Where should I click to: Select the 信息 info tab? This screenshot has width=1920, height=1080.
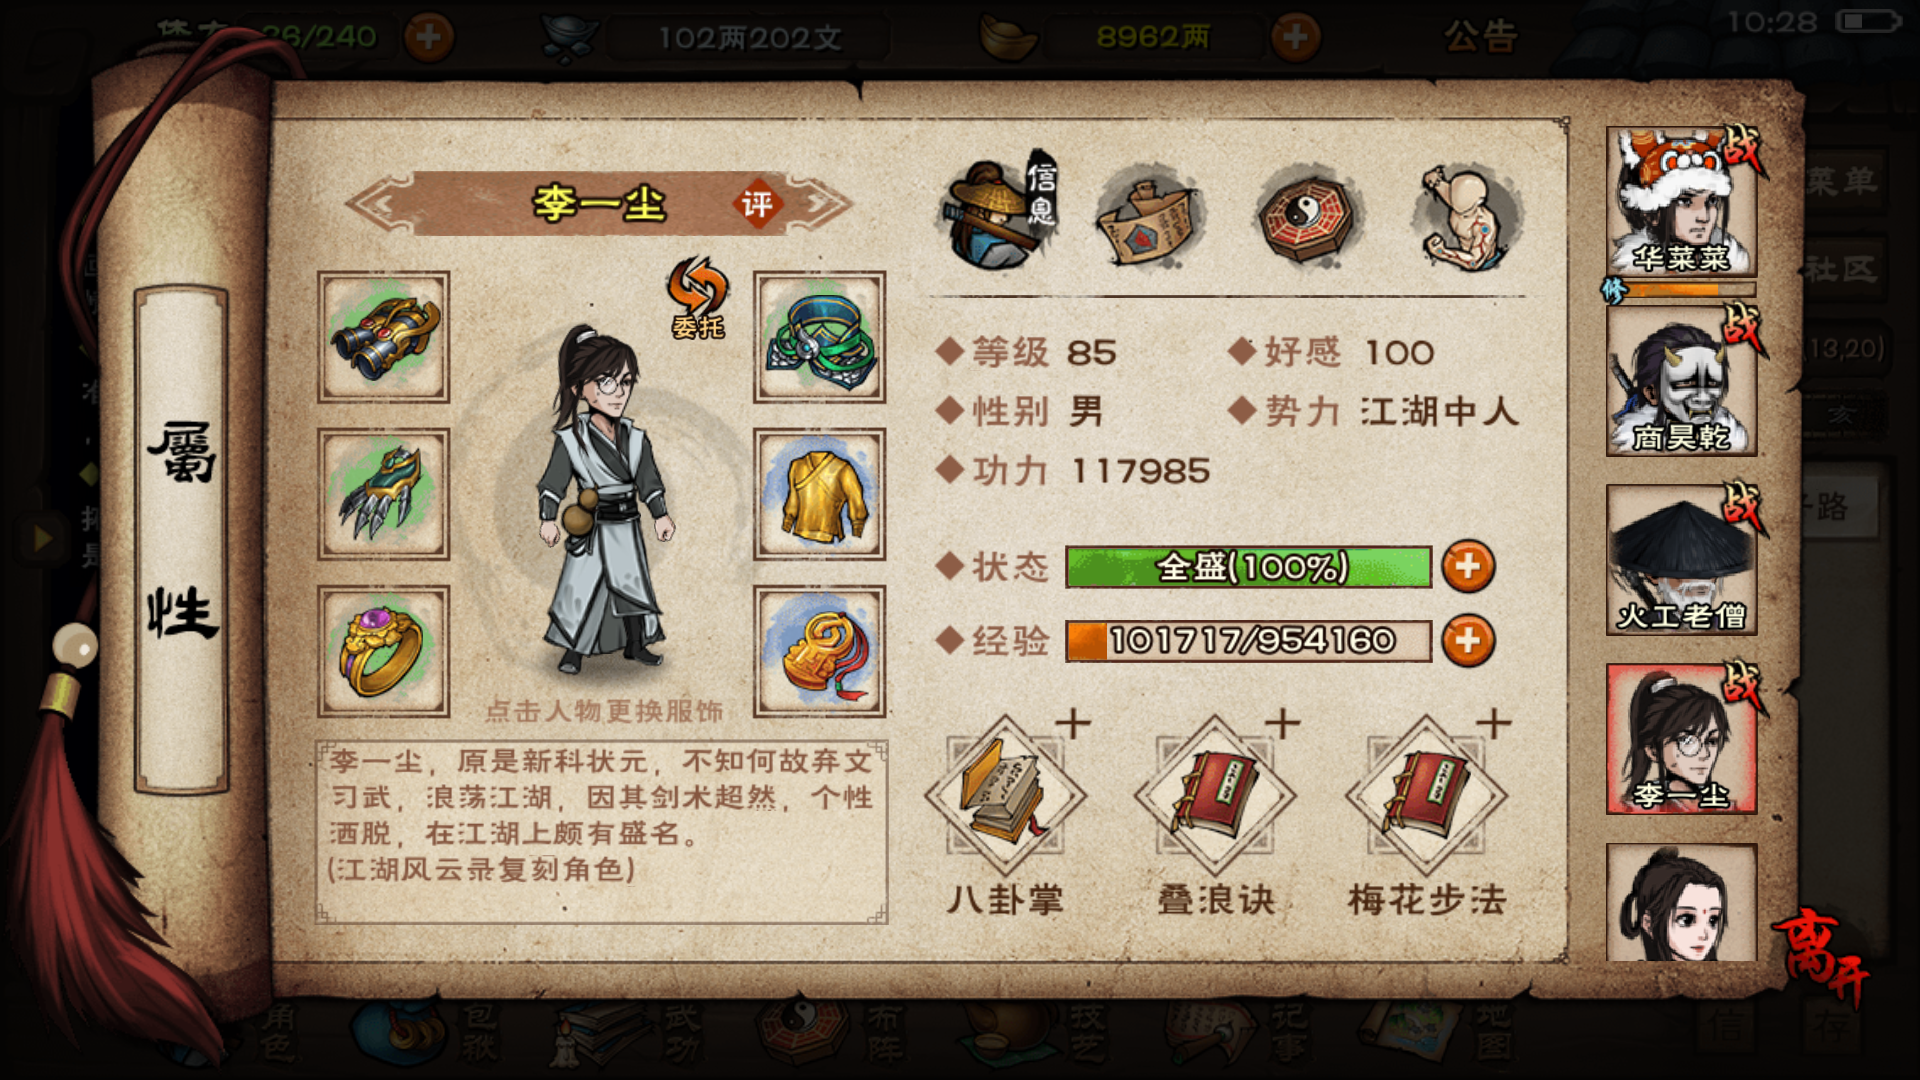tap(998, 212)
